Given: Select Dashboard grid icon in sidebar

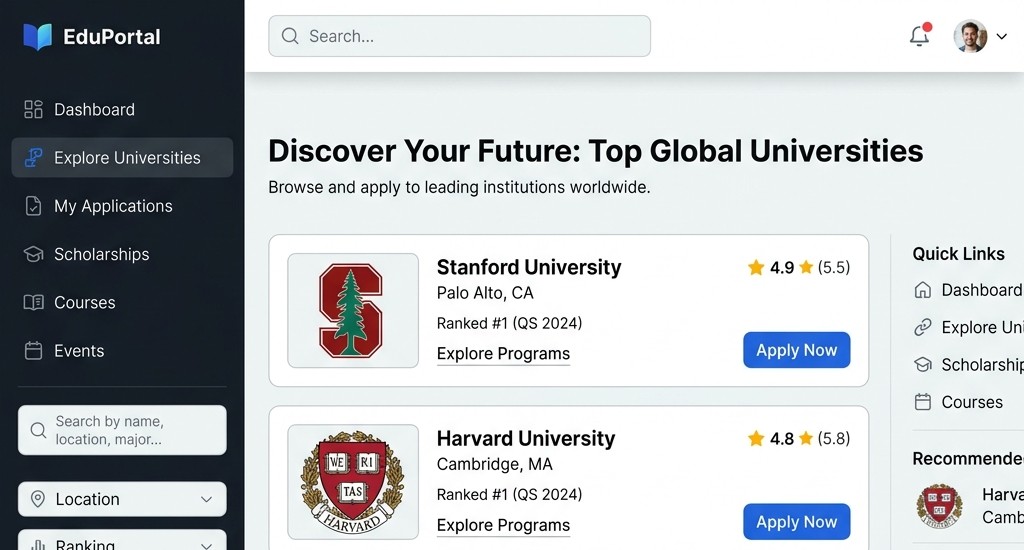Looking at the screenshot, I should [x=33, y=109].
